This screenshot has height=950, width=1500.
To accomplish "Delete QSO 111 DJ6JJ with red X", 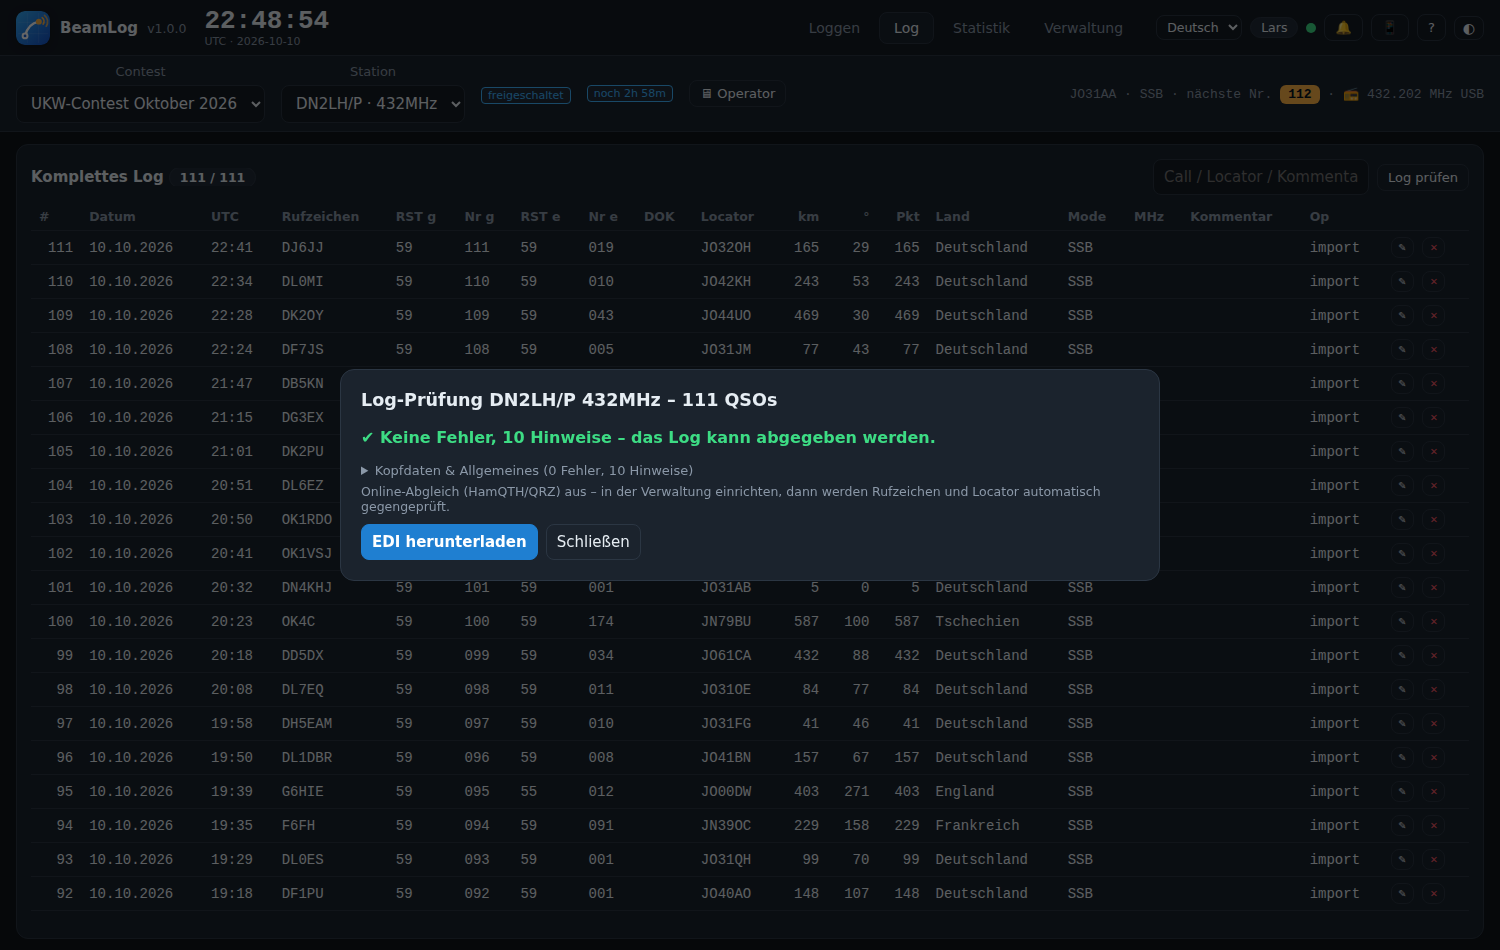I will click(1434, 248).
